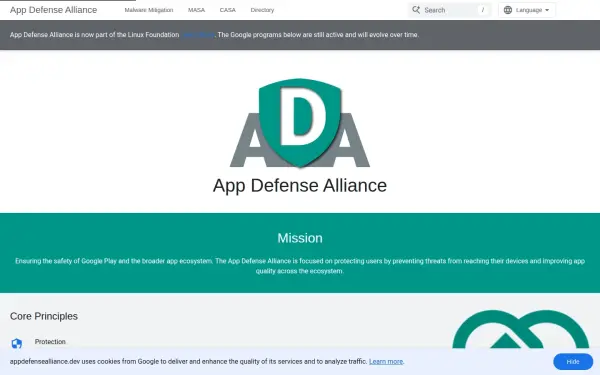
Task: Open the MASA navigation tab
Action: click(196, 10)
